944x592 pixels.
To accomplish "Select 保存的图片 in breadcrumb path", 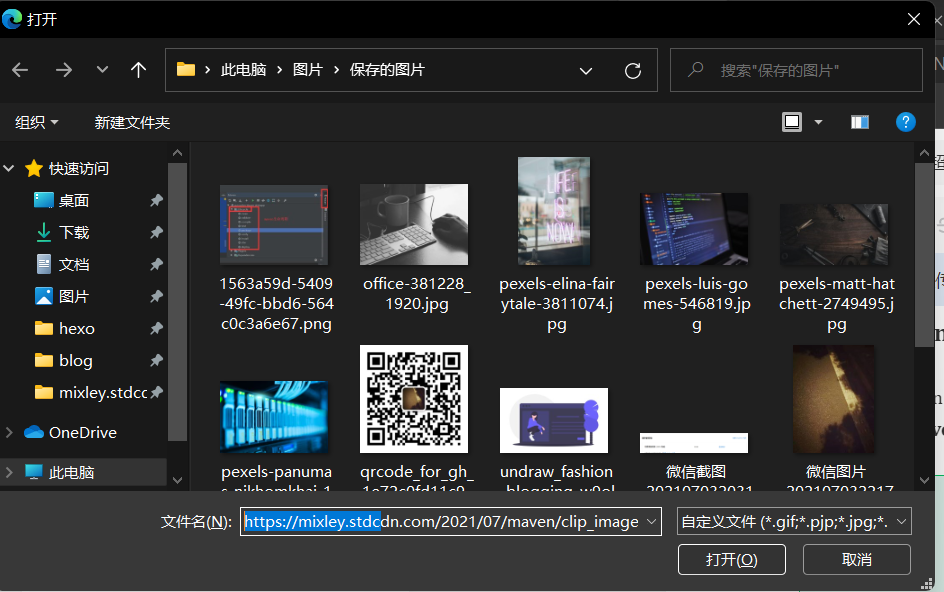I will pos(387,70).
